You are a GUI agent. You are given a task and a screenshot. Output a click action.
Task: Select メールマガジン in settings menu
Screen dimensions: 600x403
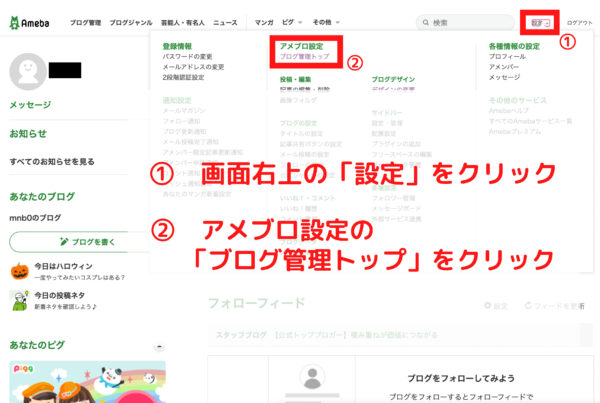pyautogui.click(x=184, y=111)
